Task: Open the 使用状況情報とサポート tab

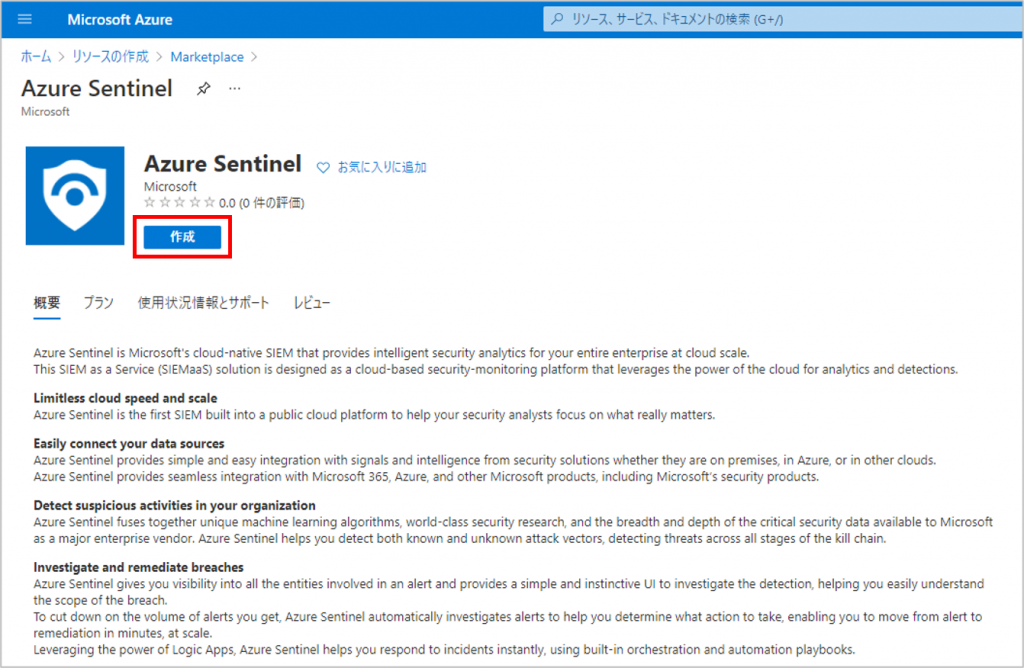Action: click(203, 303)
